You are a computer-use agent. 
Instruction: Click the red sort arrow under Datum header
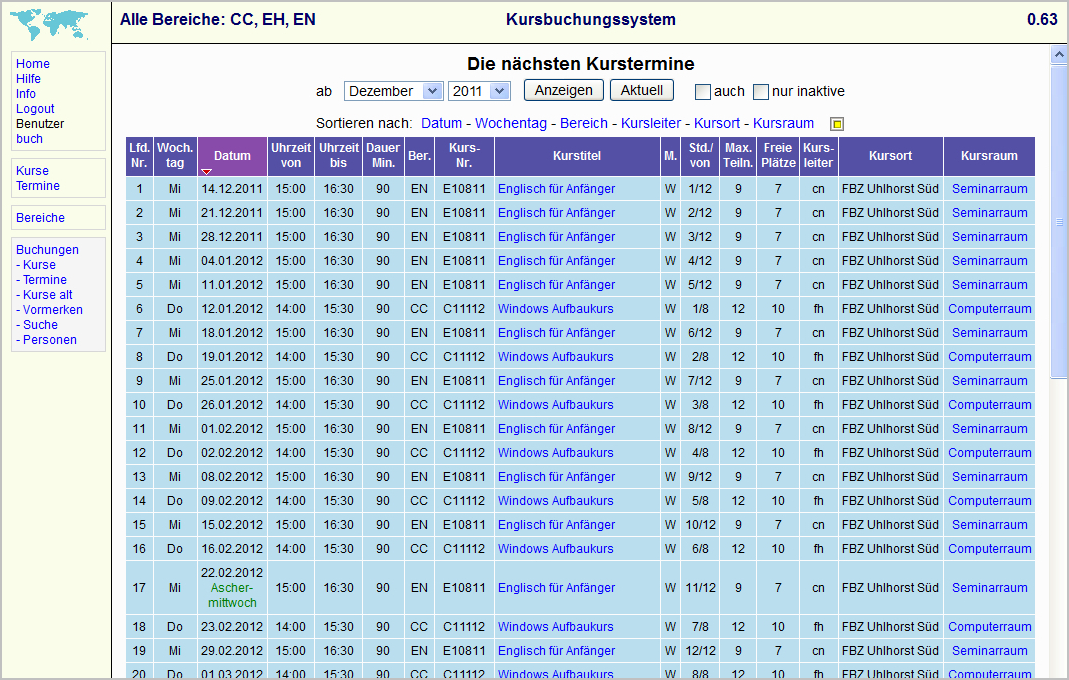coord(206,171)
